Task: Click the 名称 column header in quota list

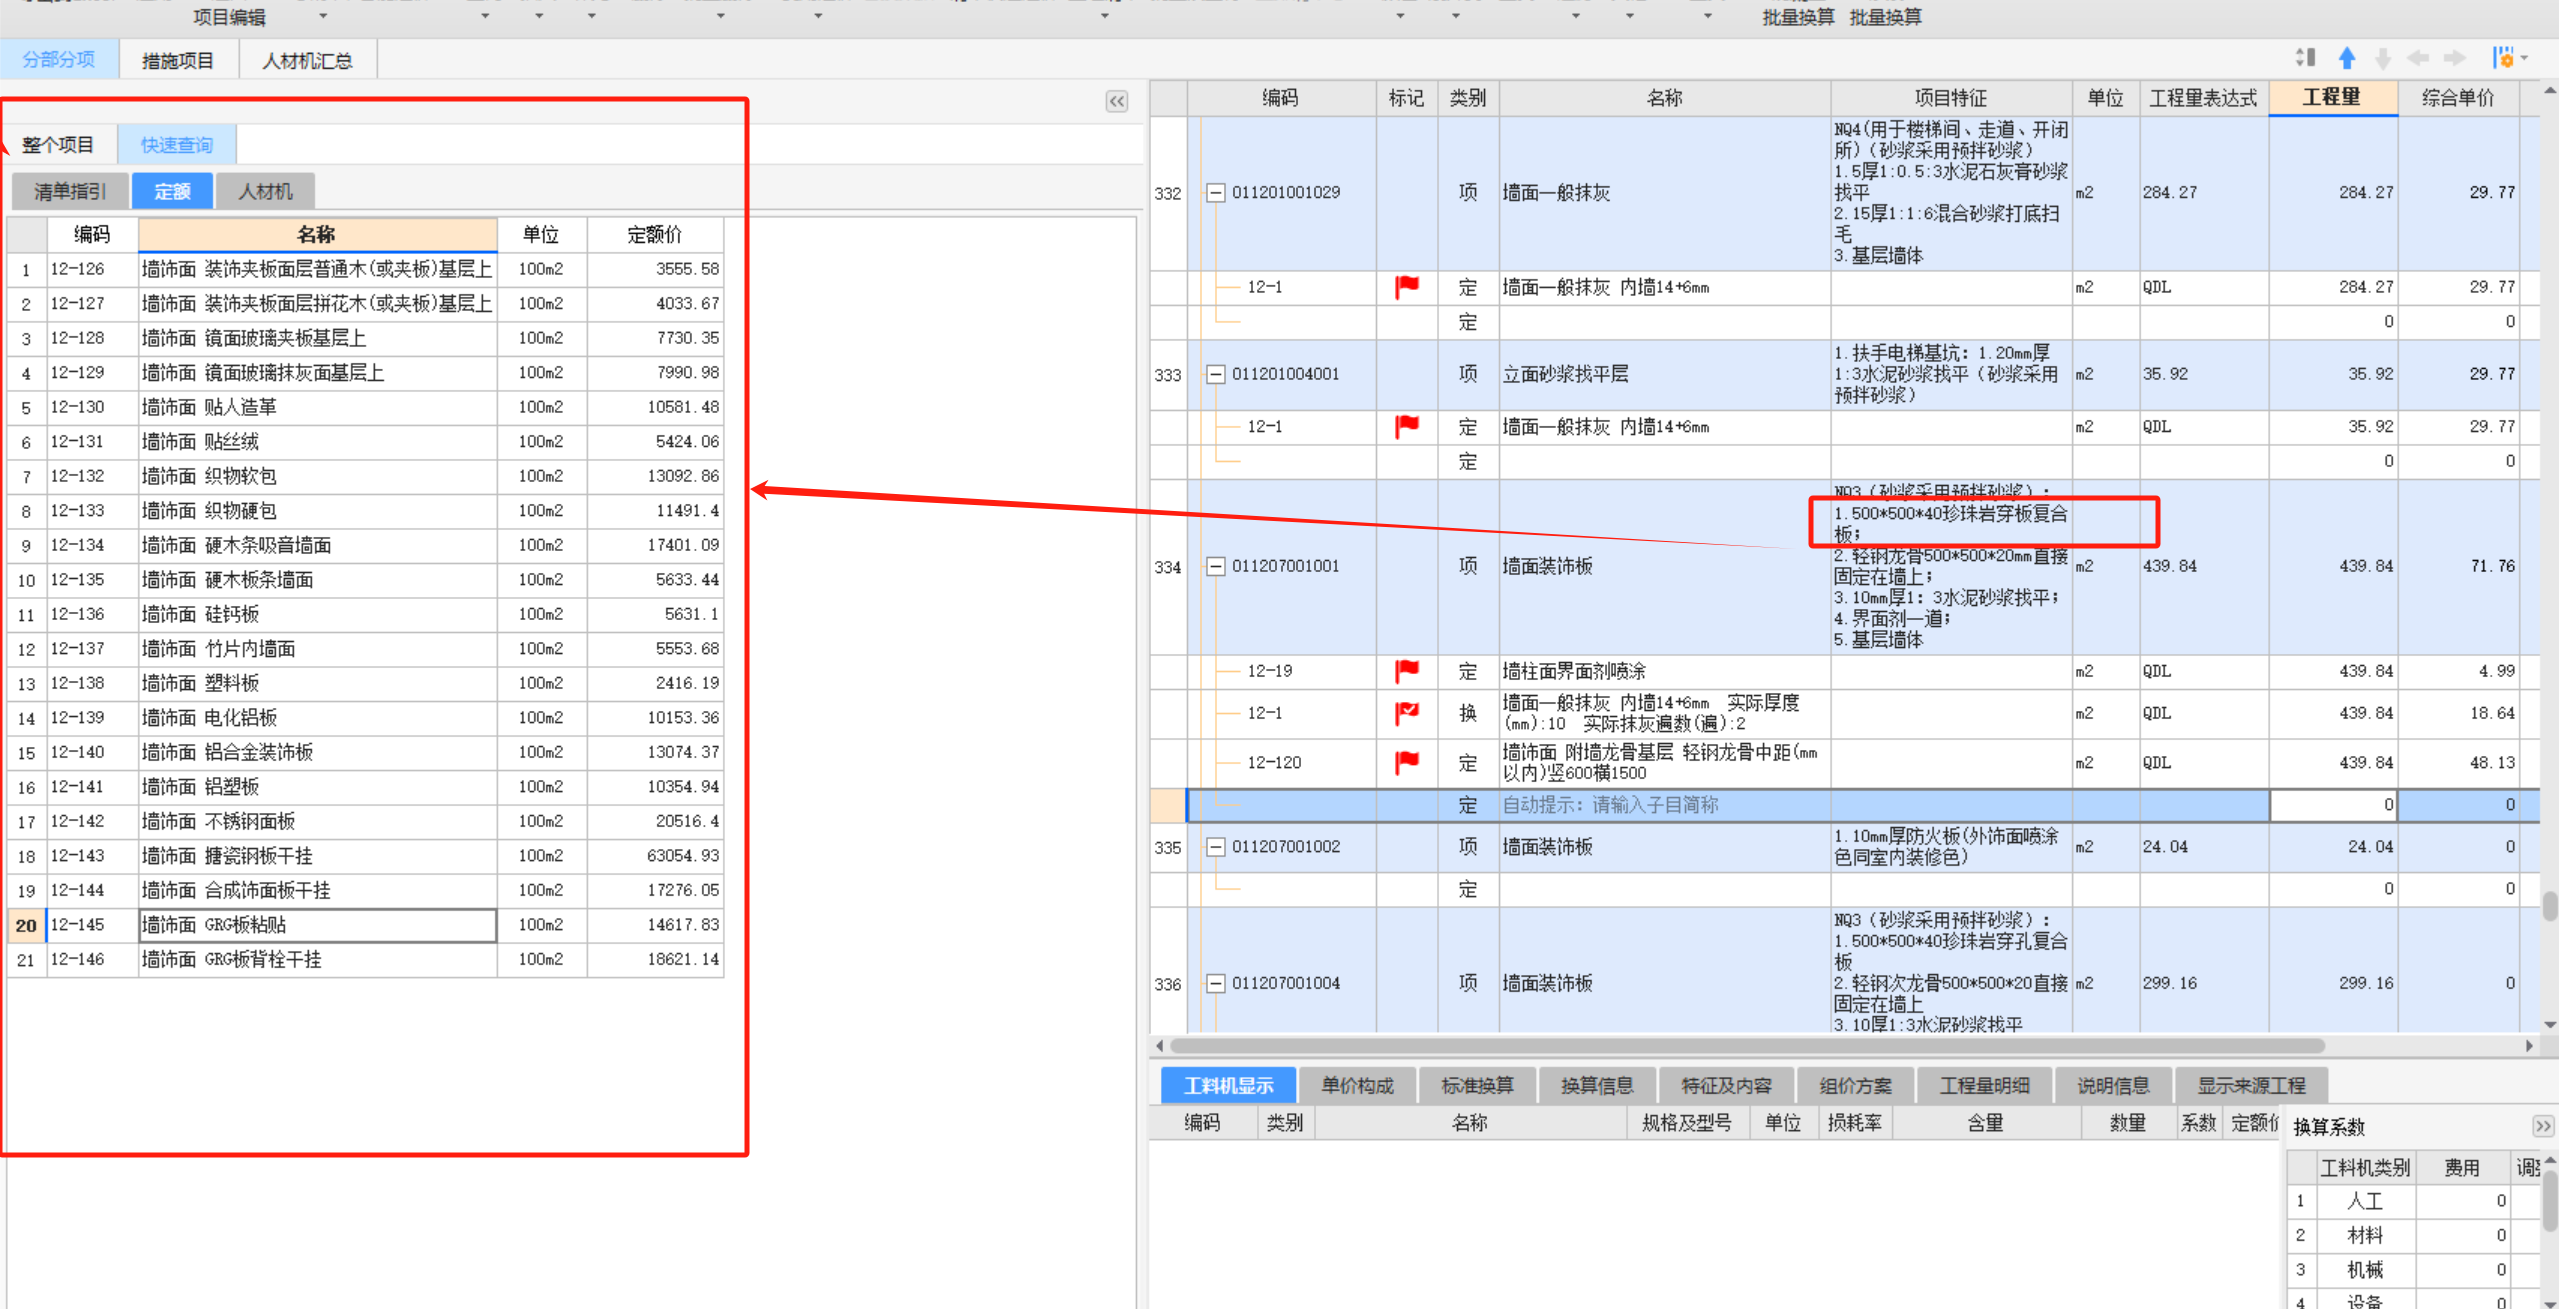Action: click(x=316, y=234)
